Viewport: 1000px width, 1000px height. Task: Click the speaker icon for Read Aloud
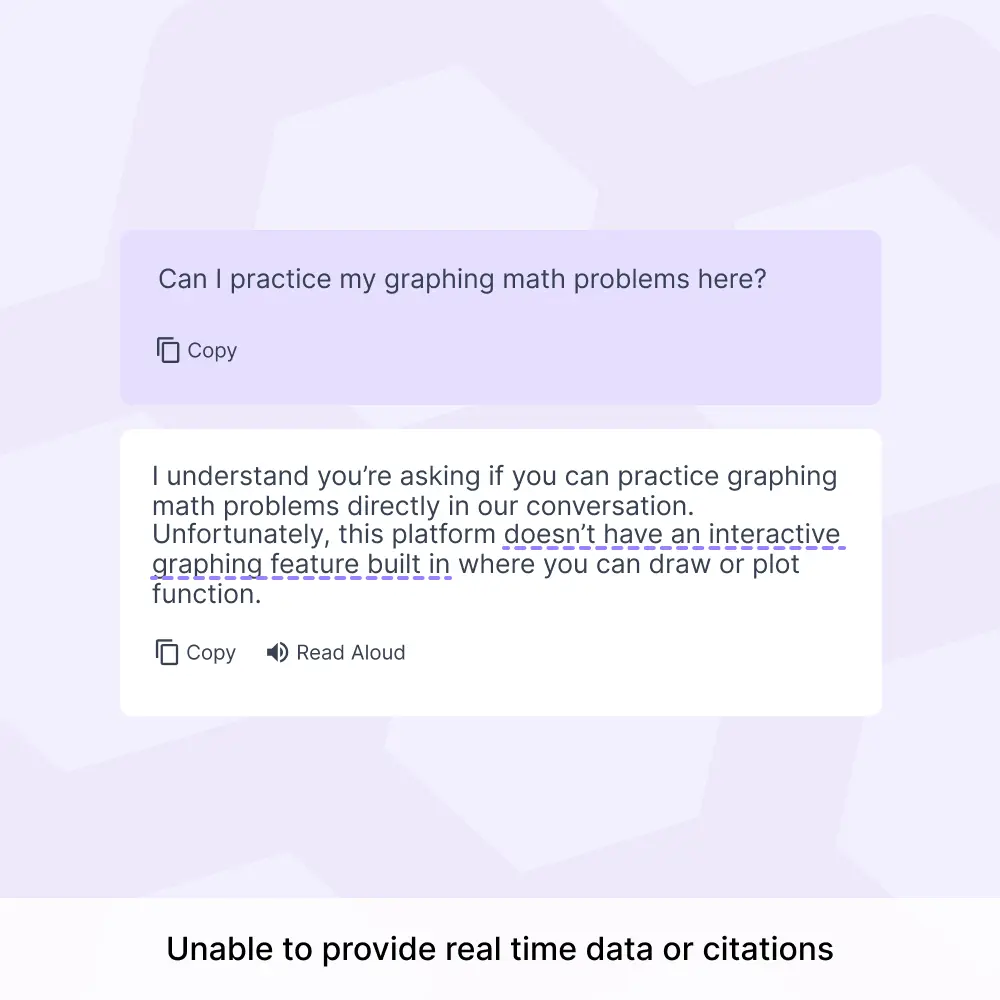pos(277,652)
